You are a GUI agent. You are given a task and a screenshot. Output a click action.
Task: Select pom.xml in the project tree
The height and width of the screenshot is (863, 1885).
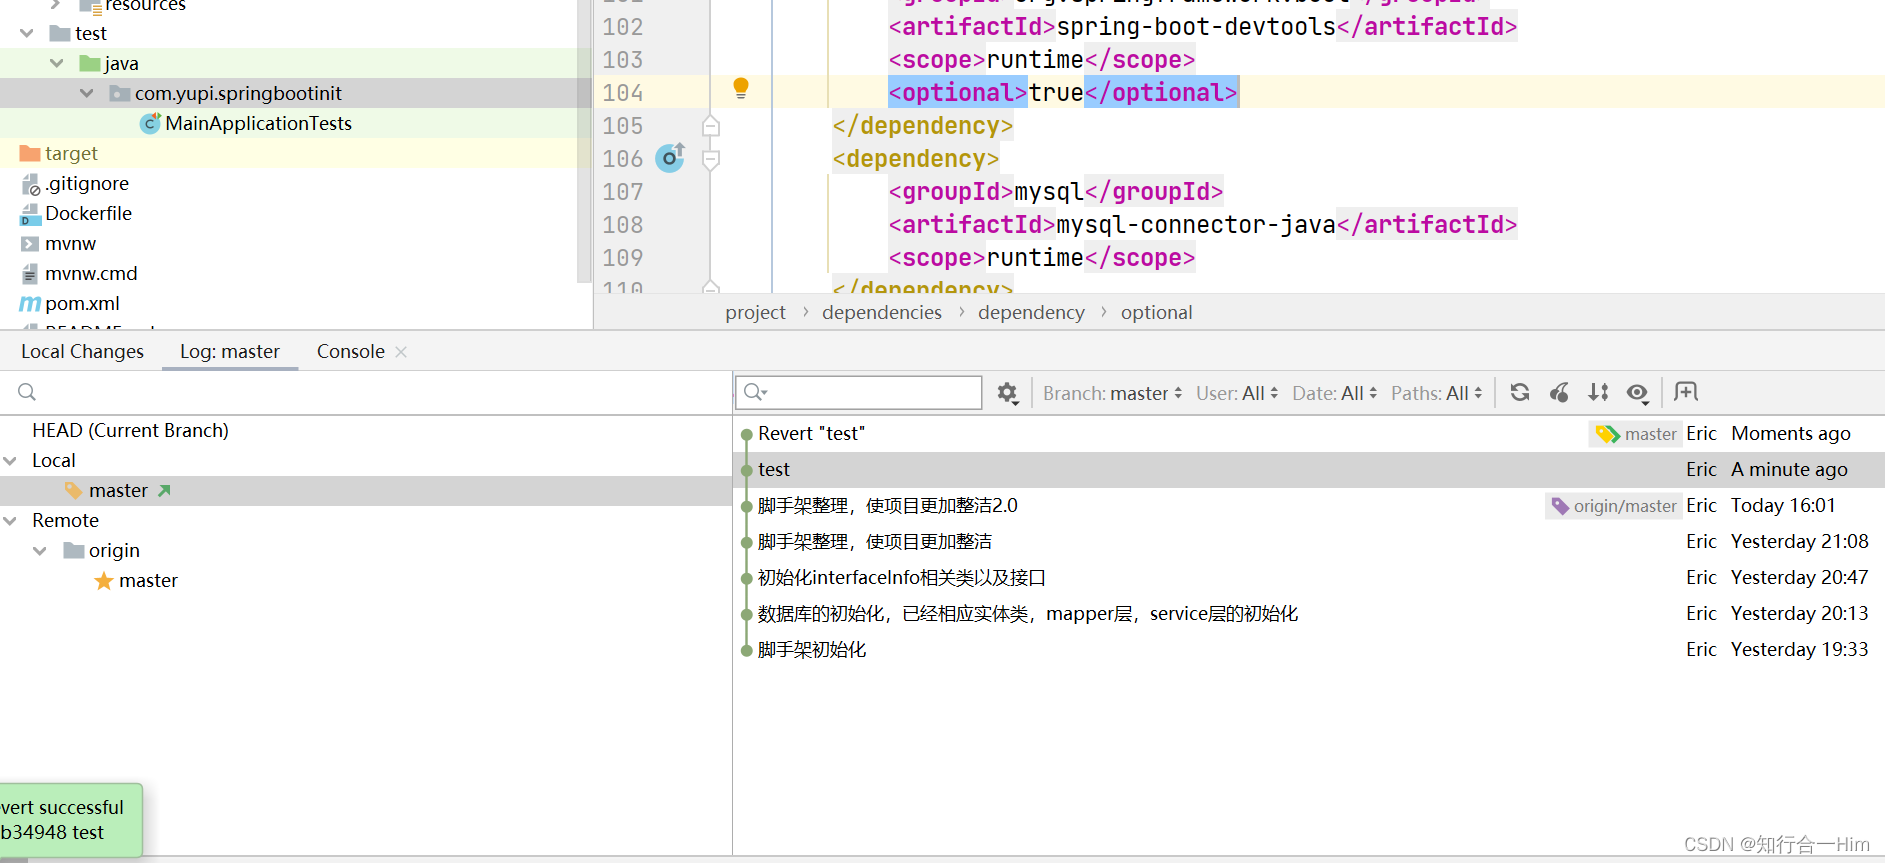[x=82, y=303]
